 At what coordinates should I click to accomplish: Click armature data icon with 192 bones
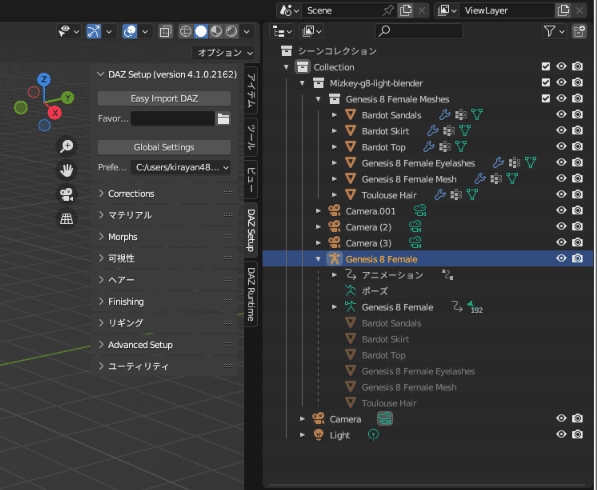[474, 307]
